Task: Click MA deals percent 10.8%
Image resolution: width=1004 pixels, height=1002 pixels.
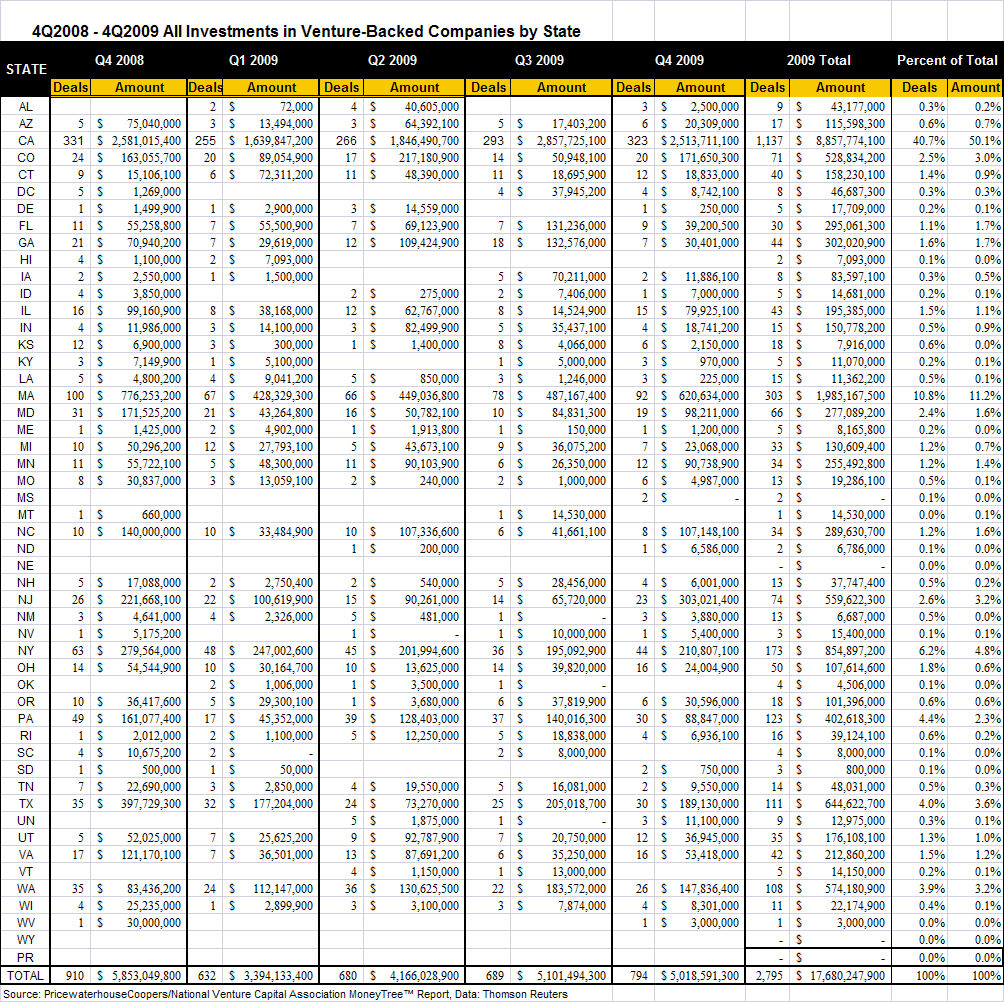Action: pos(928,396)
